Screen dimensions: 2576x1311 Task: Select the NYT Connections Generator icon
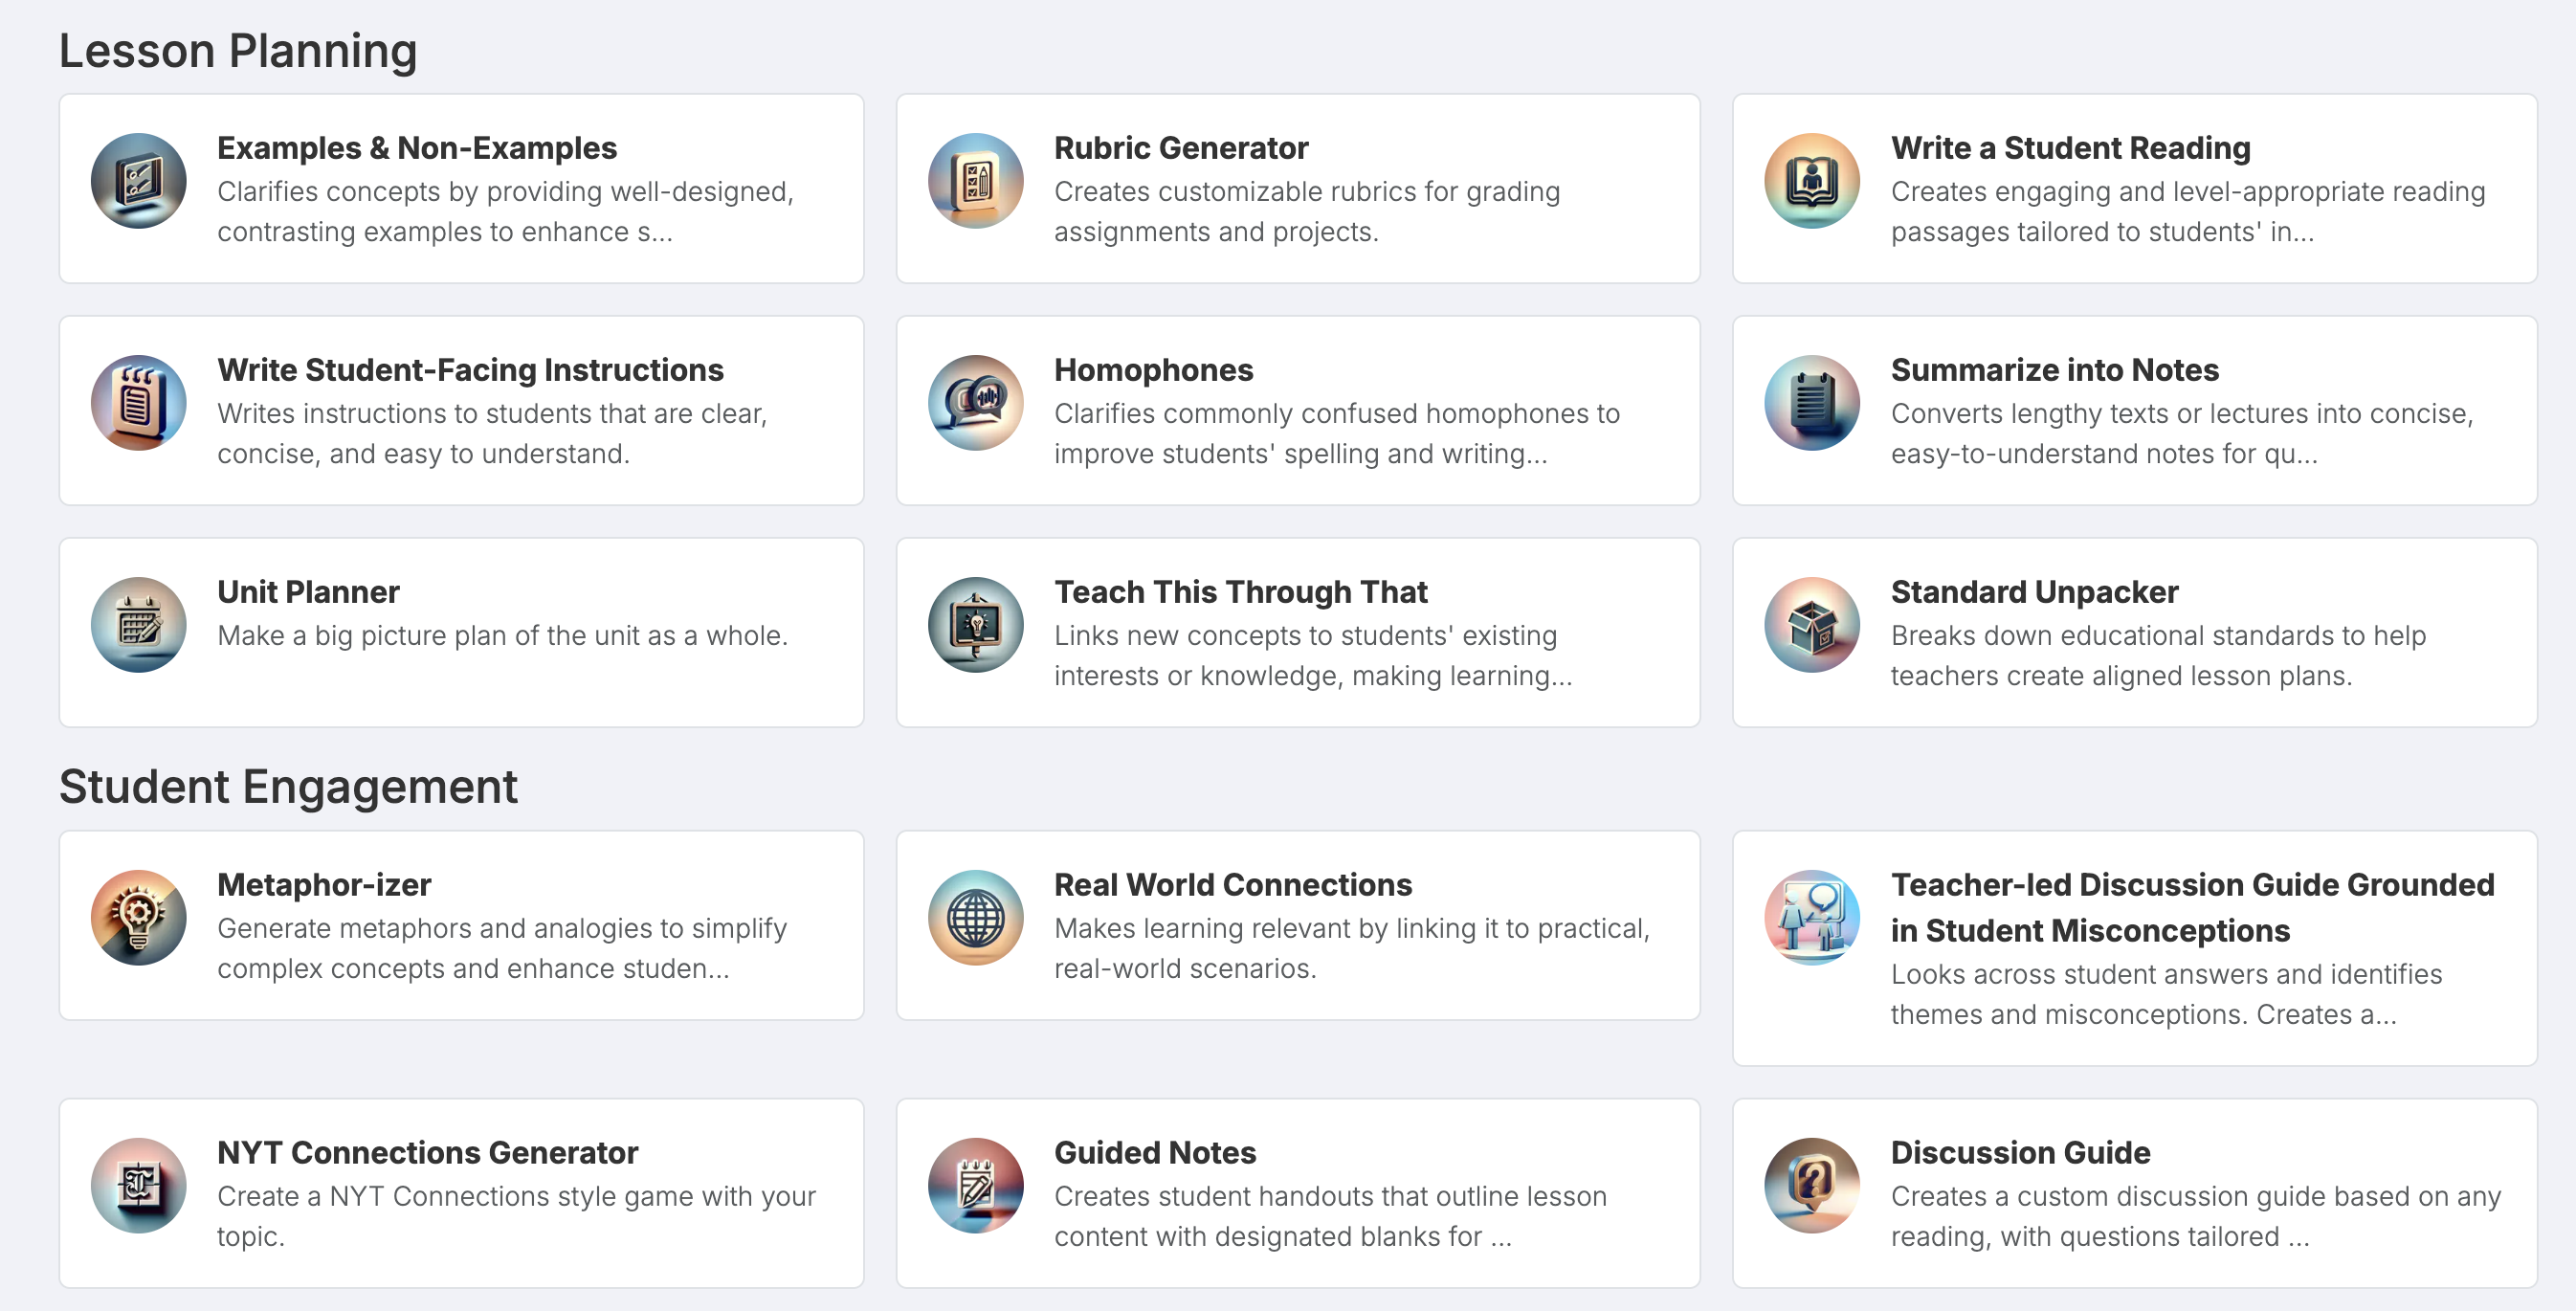coord(138,1185)
